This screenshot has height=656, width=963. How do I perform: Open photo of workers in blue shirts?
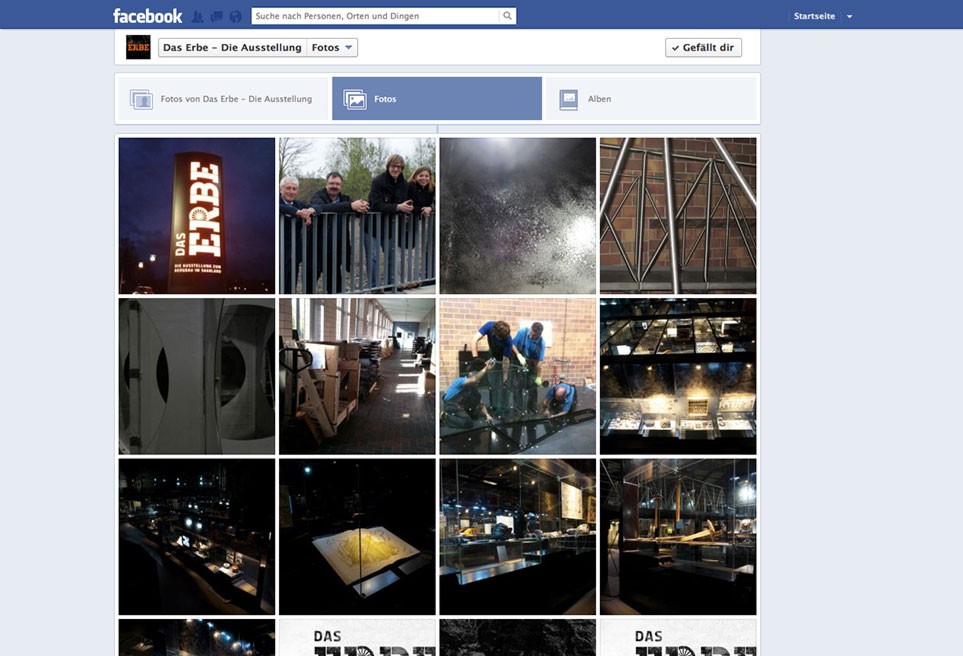click(x=518, y=377)
